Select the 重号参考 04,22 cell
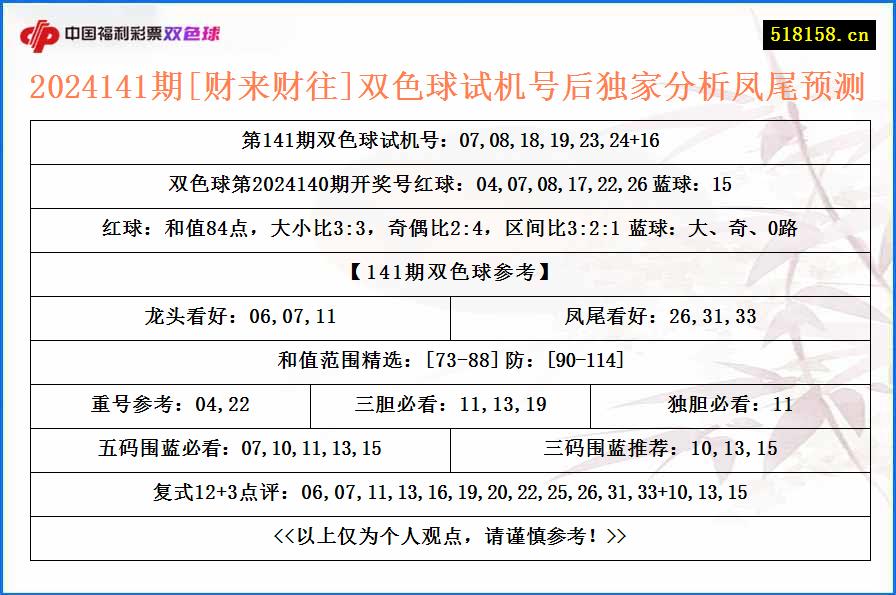896x595 pixels. click(x=168, y=406)
